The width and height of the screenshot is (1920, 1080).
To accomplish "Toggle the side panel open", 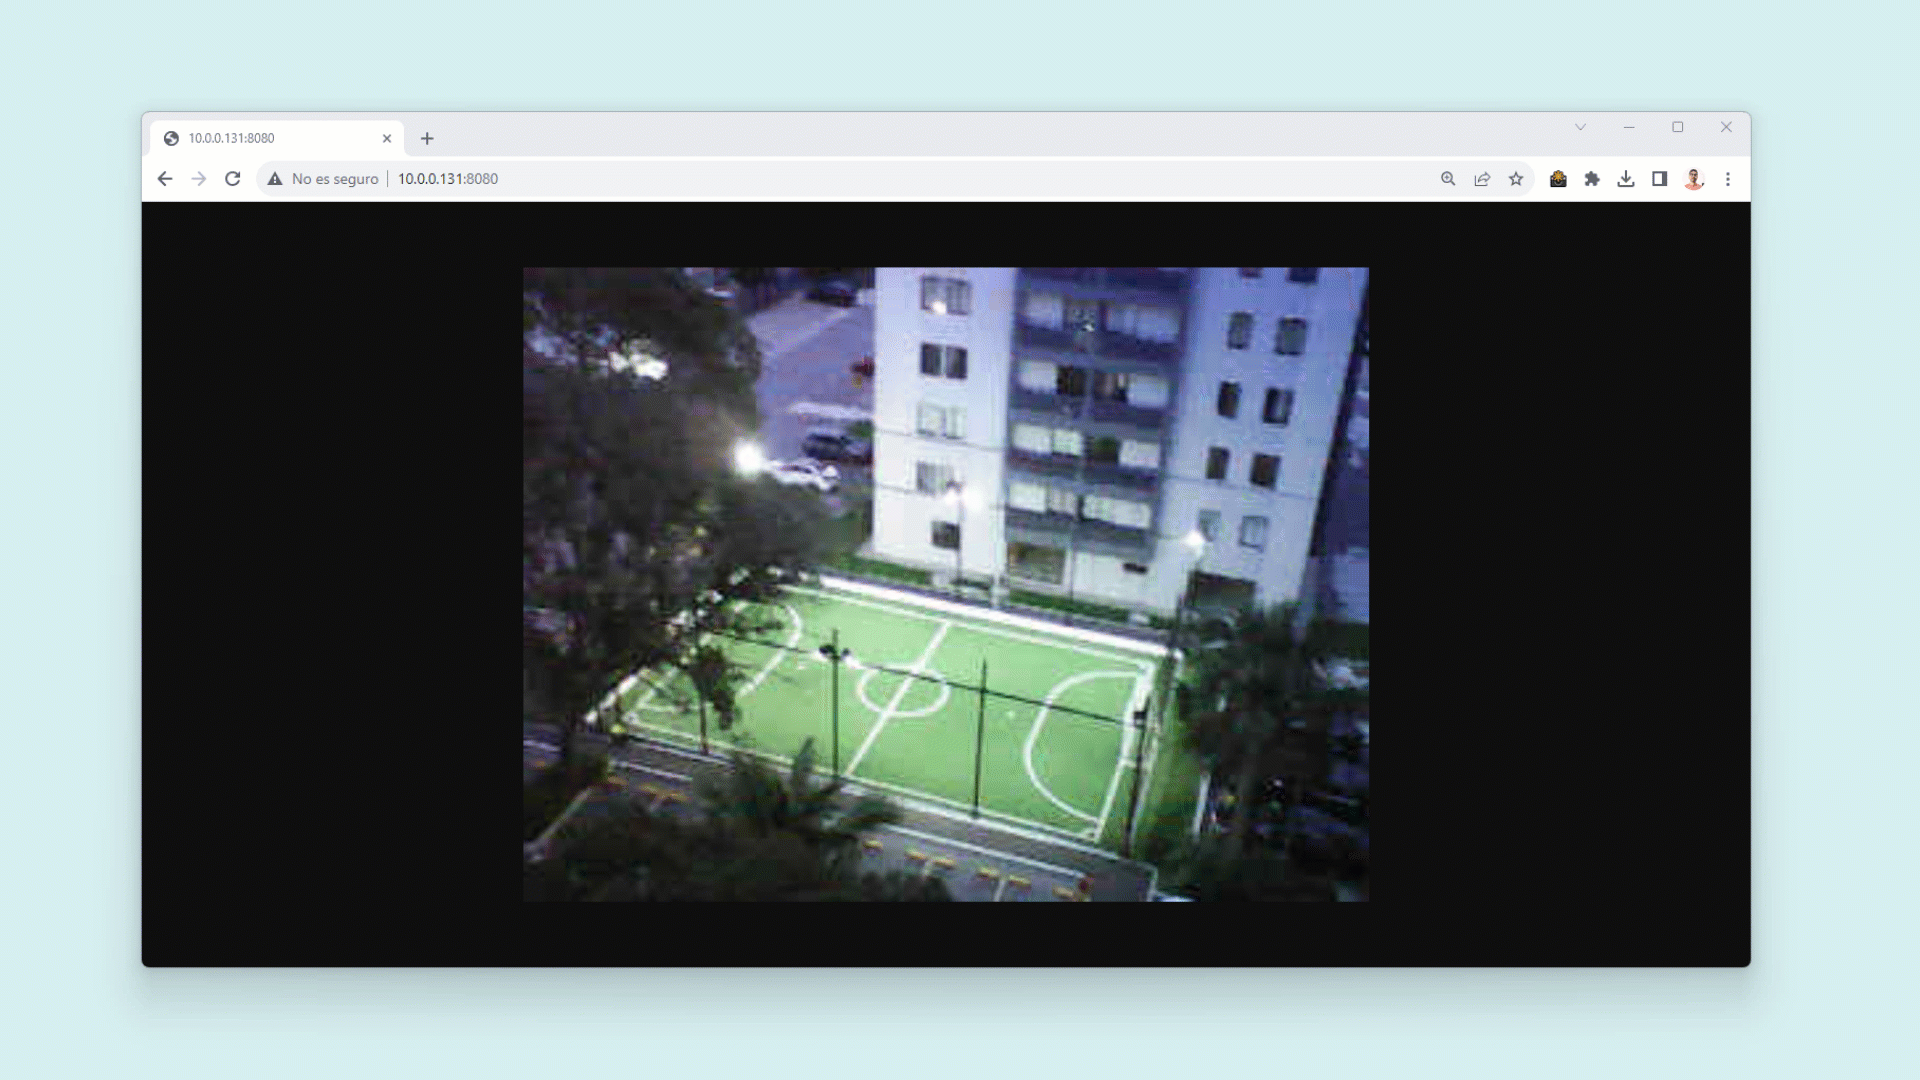I will [x=1660, y=179].
